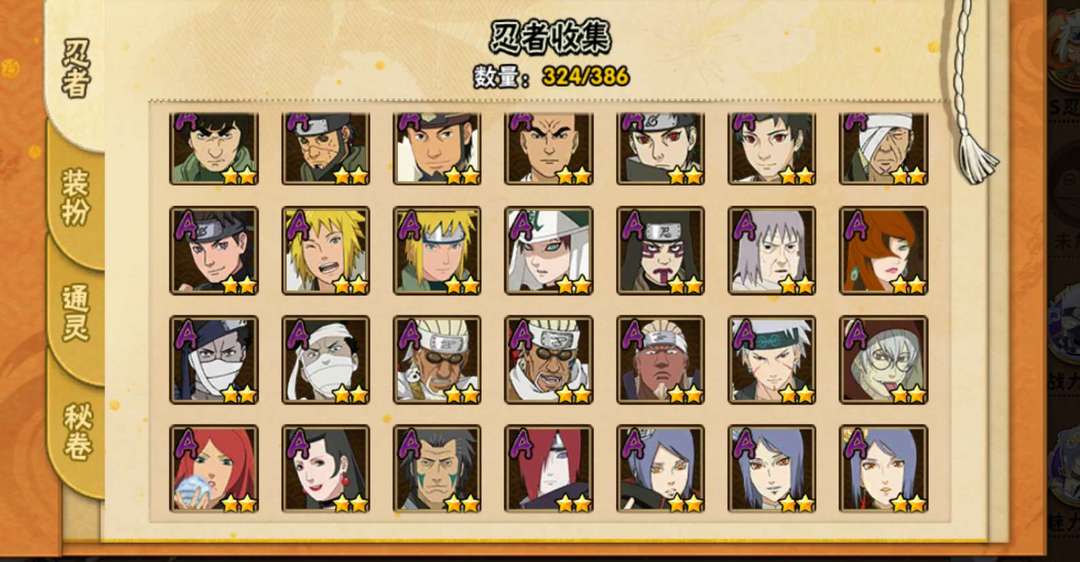Select the gold-framed blue-haired ninja card
This screenshot has width=1080, height=562.
[x=884, y=468]
